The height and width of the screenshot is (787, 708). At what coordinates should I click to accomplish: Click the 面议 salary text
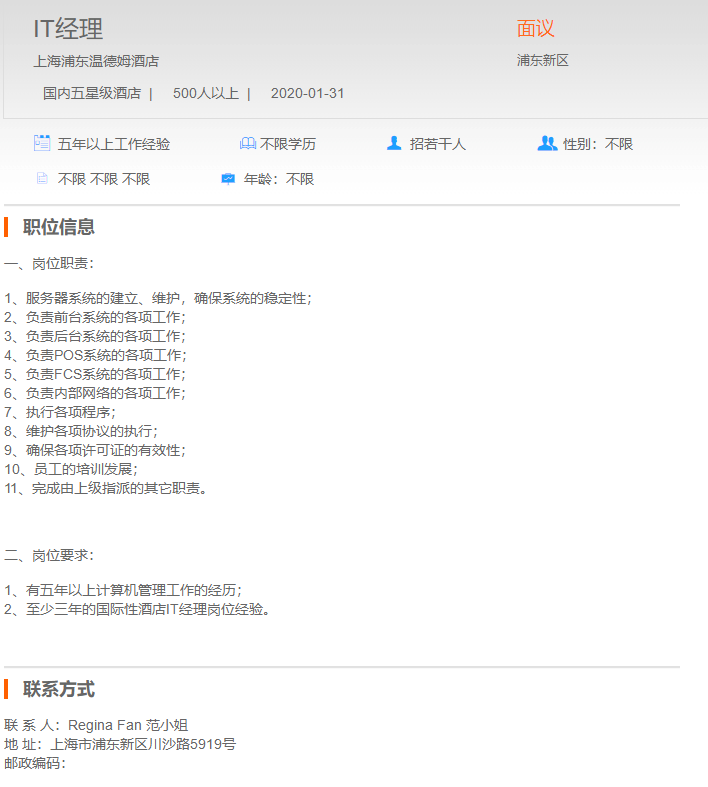(x=535, y=29)
